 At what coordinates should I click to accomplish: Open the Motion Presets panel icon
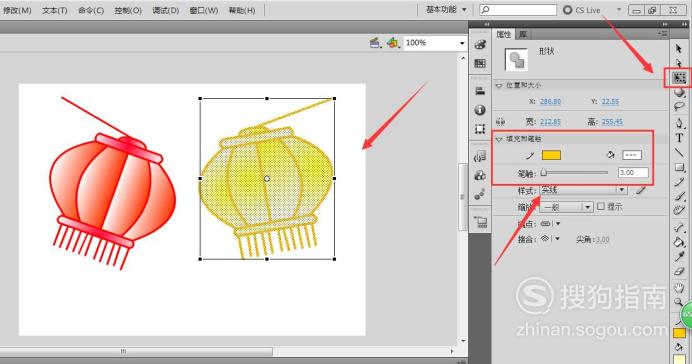[480, 195]
